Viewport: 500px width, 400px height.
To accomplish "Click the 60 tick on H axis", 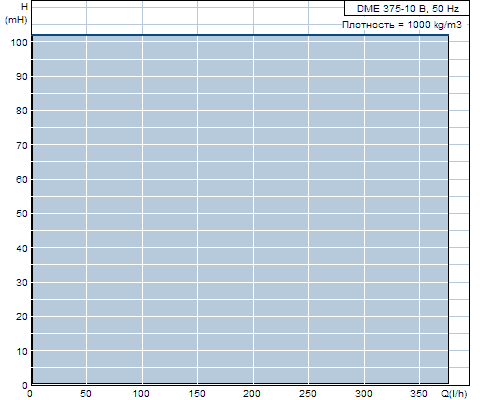I will tap(22, 179).
